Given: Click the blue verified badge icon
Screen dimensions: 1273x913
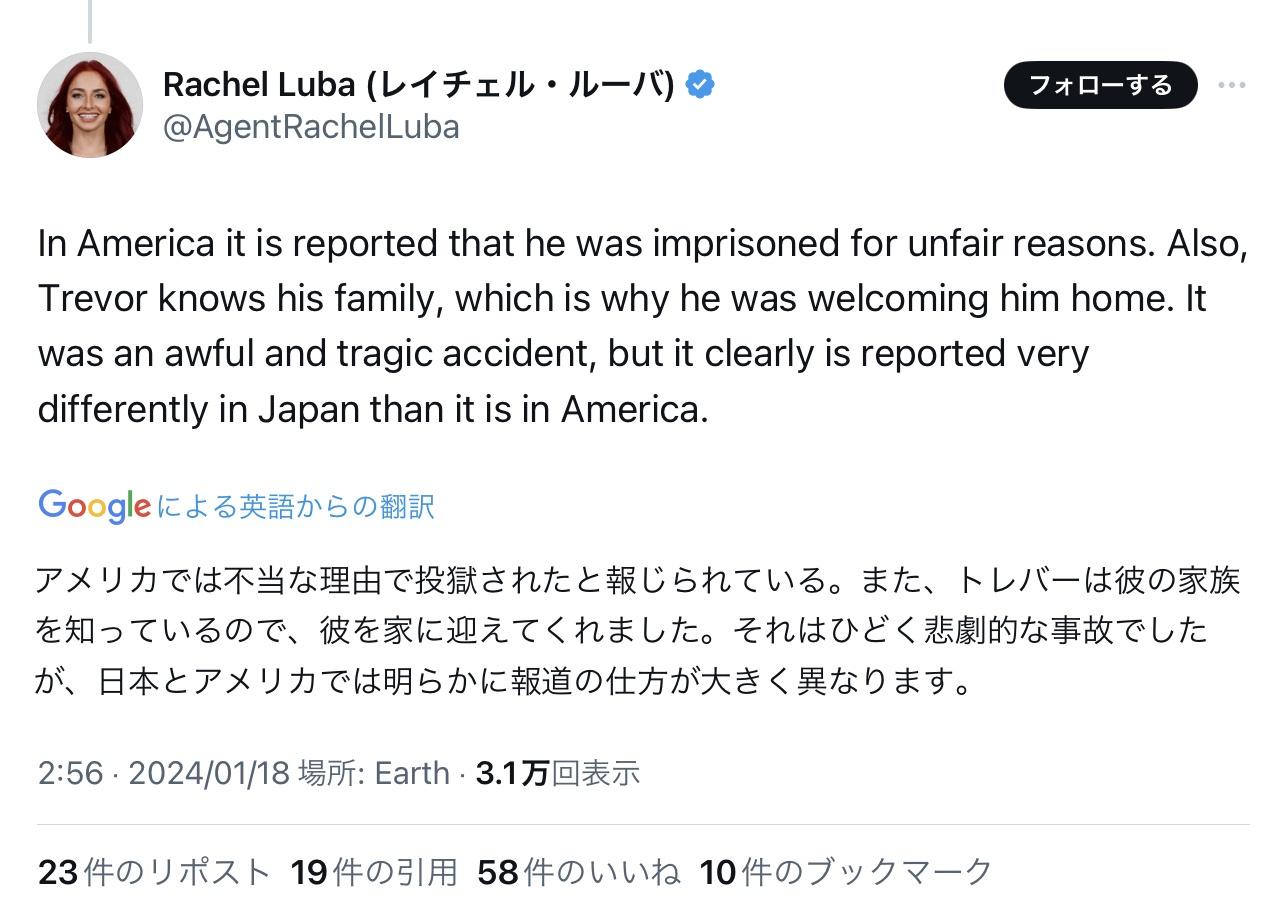Looking at the screenshot, I should click(x=700, y=85).
